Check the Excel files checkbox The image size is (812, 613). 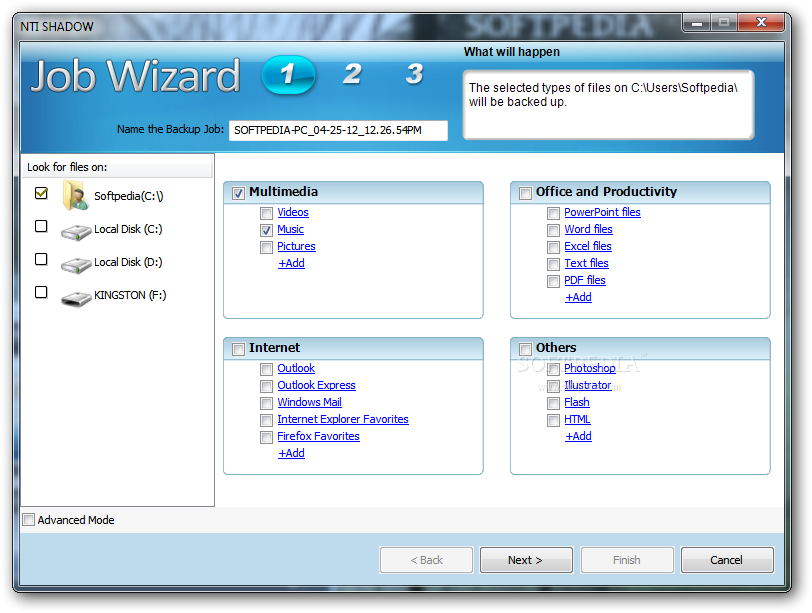553,247
